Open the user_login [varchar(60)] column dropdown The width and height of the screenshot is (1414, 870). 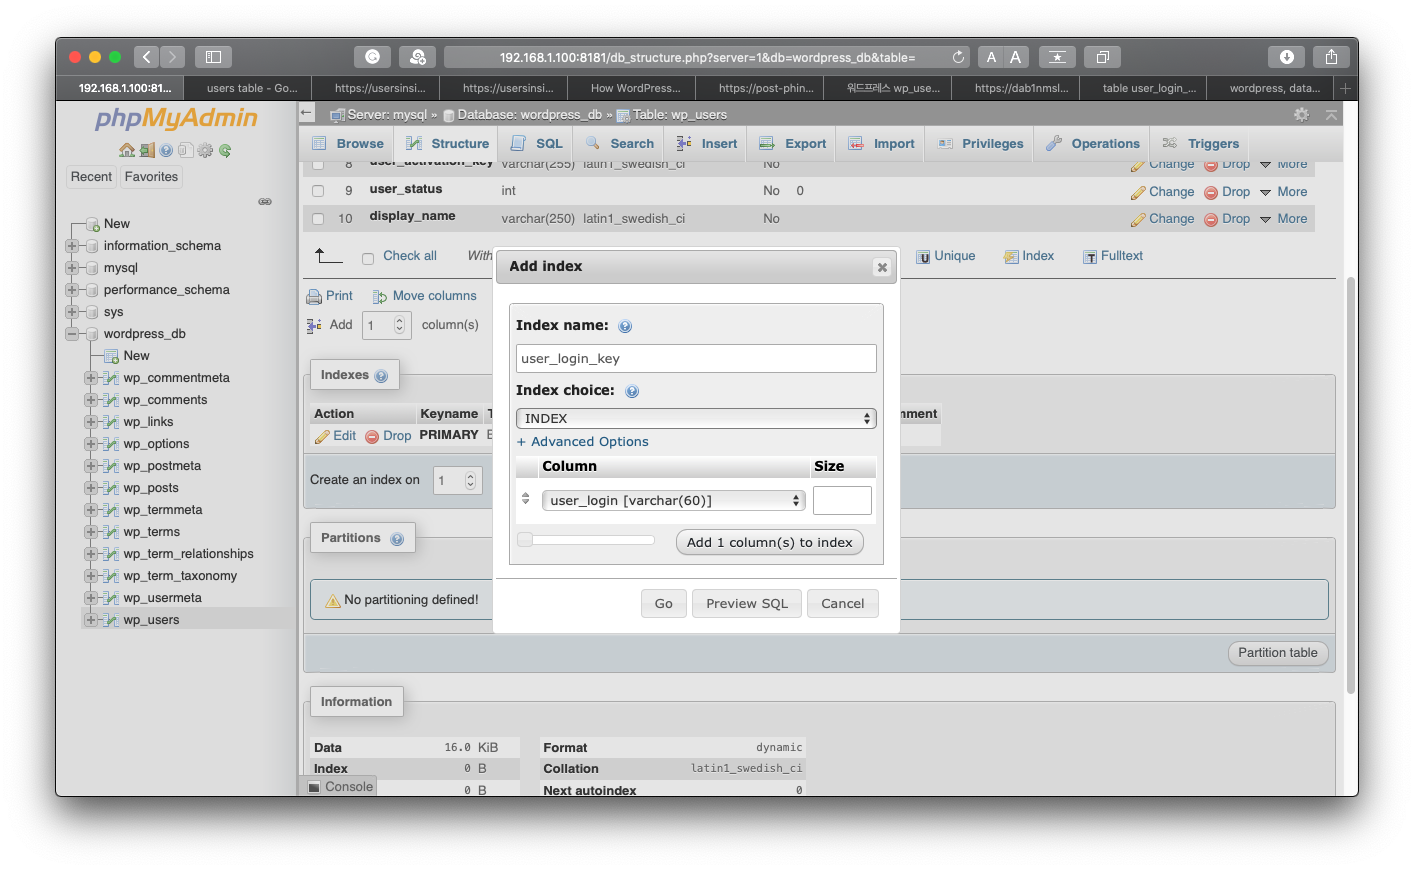[x=673, y=500]
